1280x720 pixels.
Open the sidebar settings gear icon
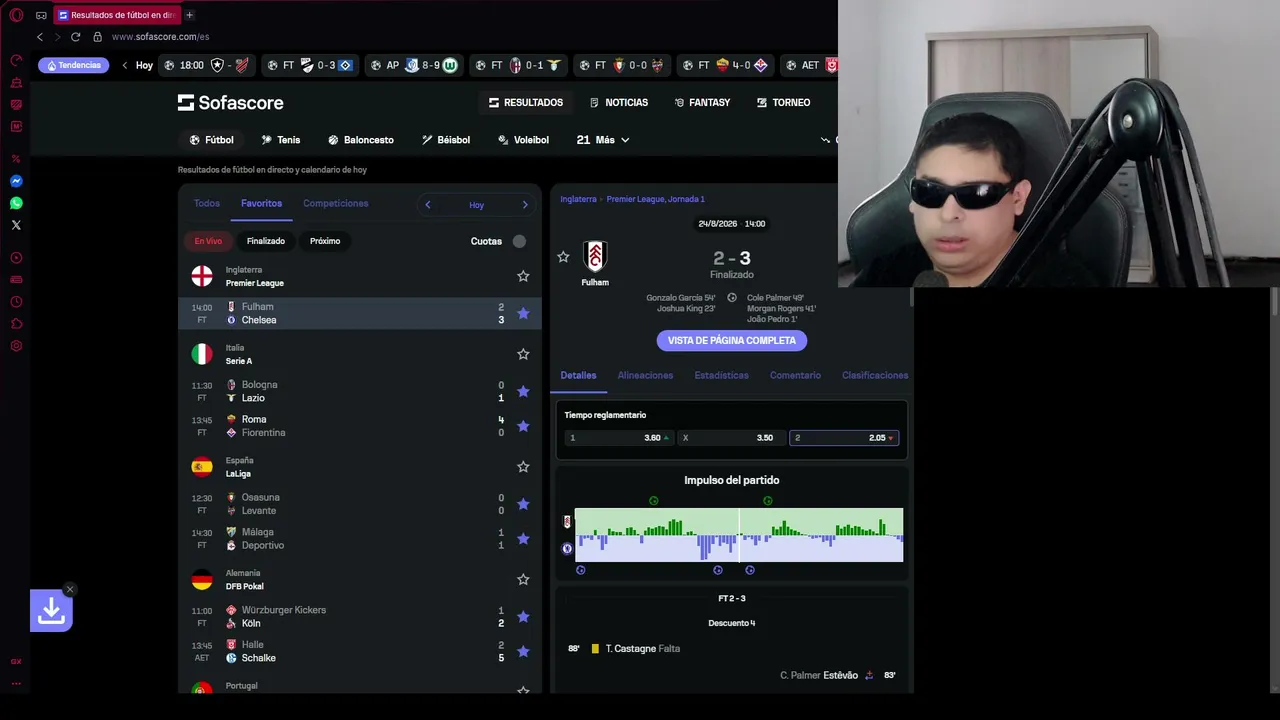[x=16, y=346]
